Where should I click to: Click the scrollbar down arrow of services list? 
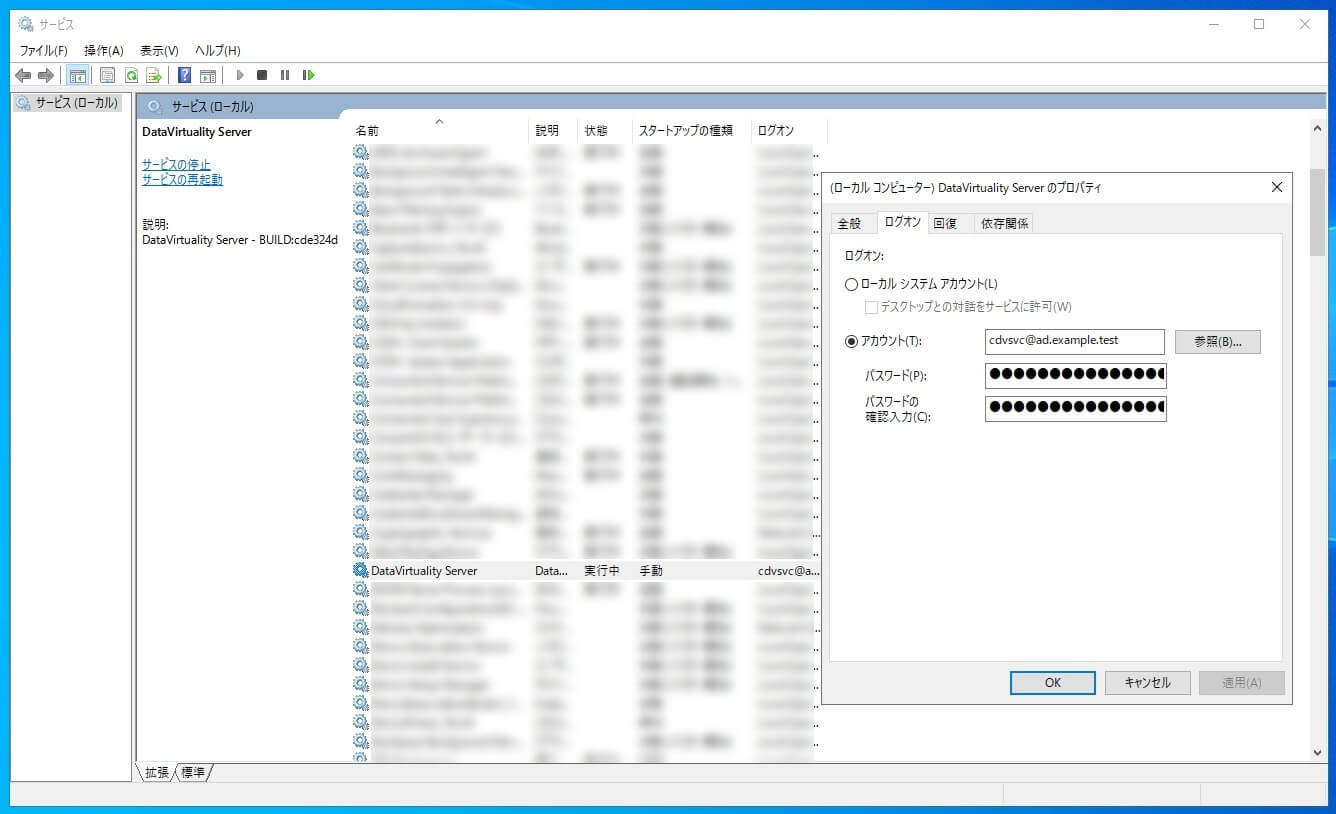click(1317, 752)
